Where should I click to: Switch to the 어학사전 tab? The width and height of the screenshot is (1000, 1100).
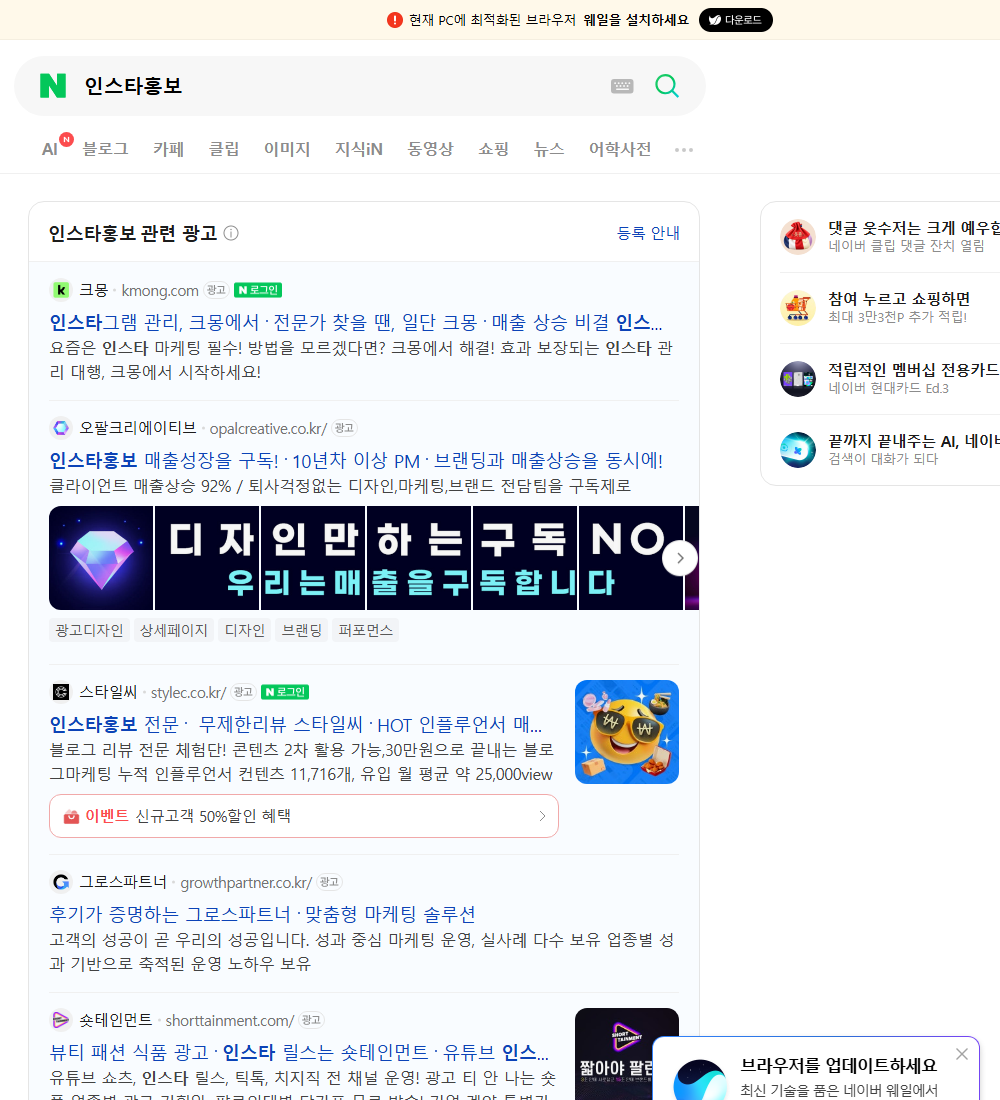(620, 149)
